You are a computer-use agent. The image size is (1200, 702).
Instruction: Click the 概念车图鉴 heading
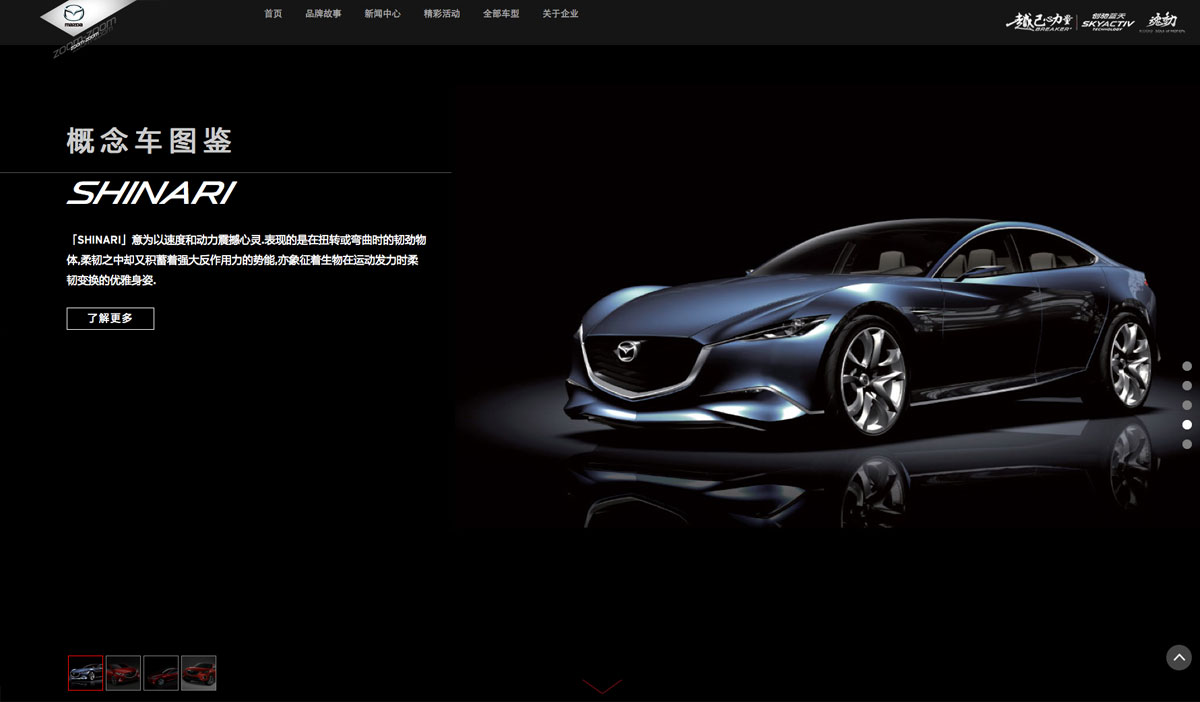click(x=150, y=141)
